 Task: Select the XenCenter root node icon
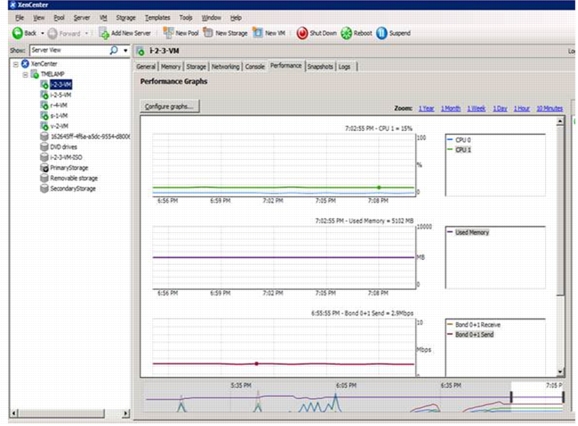[x=25, y=64]
